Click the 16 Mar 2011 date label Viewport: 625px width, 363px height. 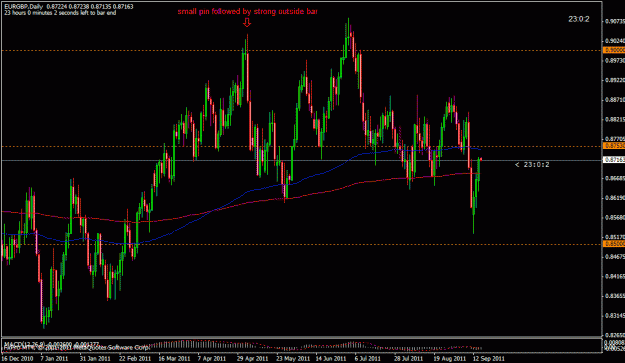(174, 358)
